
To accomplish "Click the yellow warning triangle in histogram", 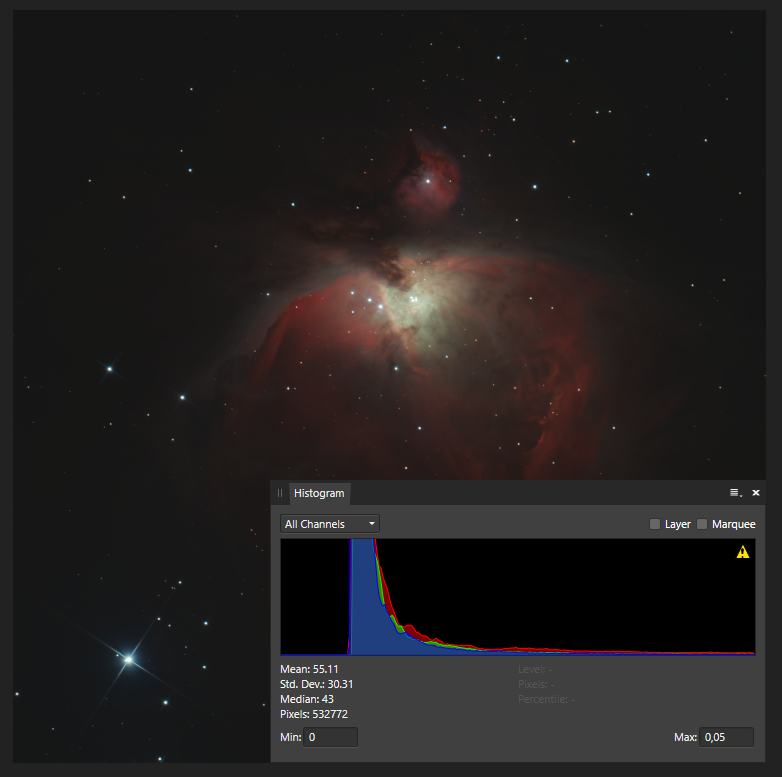I will click(x=743, y=552).
